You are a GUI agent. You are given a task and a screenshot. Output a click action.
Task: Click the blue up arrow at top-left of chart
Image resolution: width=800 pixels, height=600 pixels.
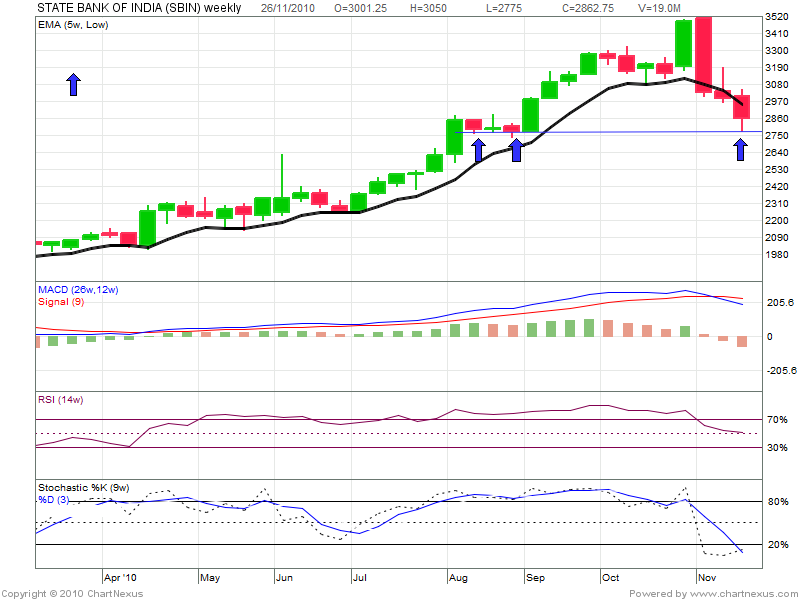point(73,84)
